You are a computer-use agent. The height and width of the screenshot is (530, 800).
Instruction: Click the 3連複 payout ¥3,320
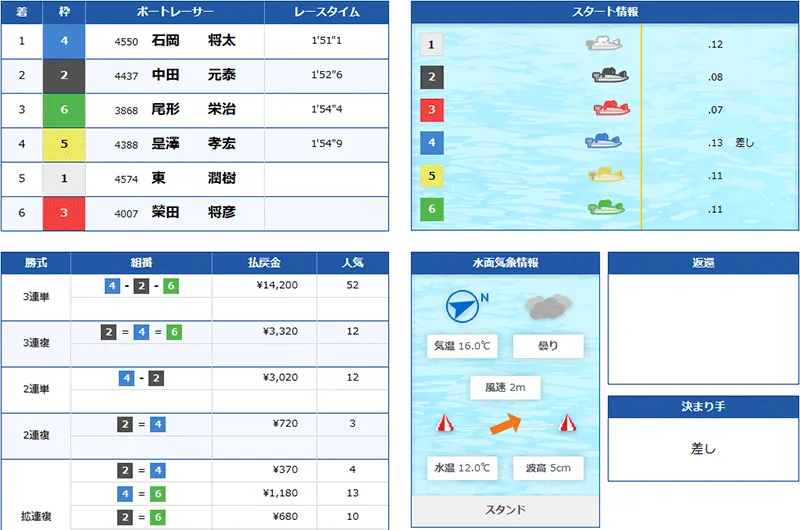pyautogui.click(x=280, y=332)
